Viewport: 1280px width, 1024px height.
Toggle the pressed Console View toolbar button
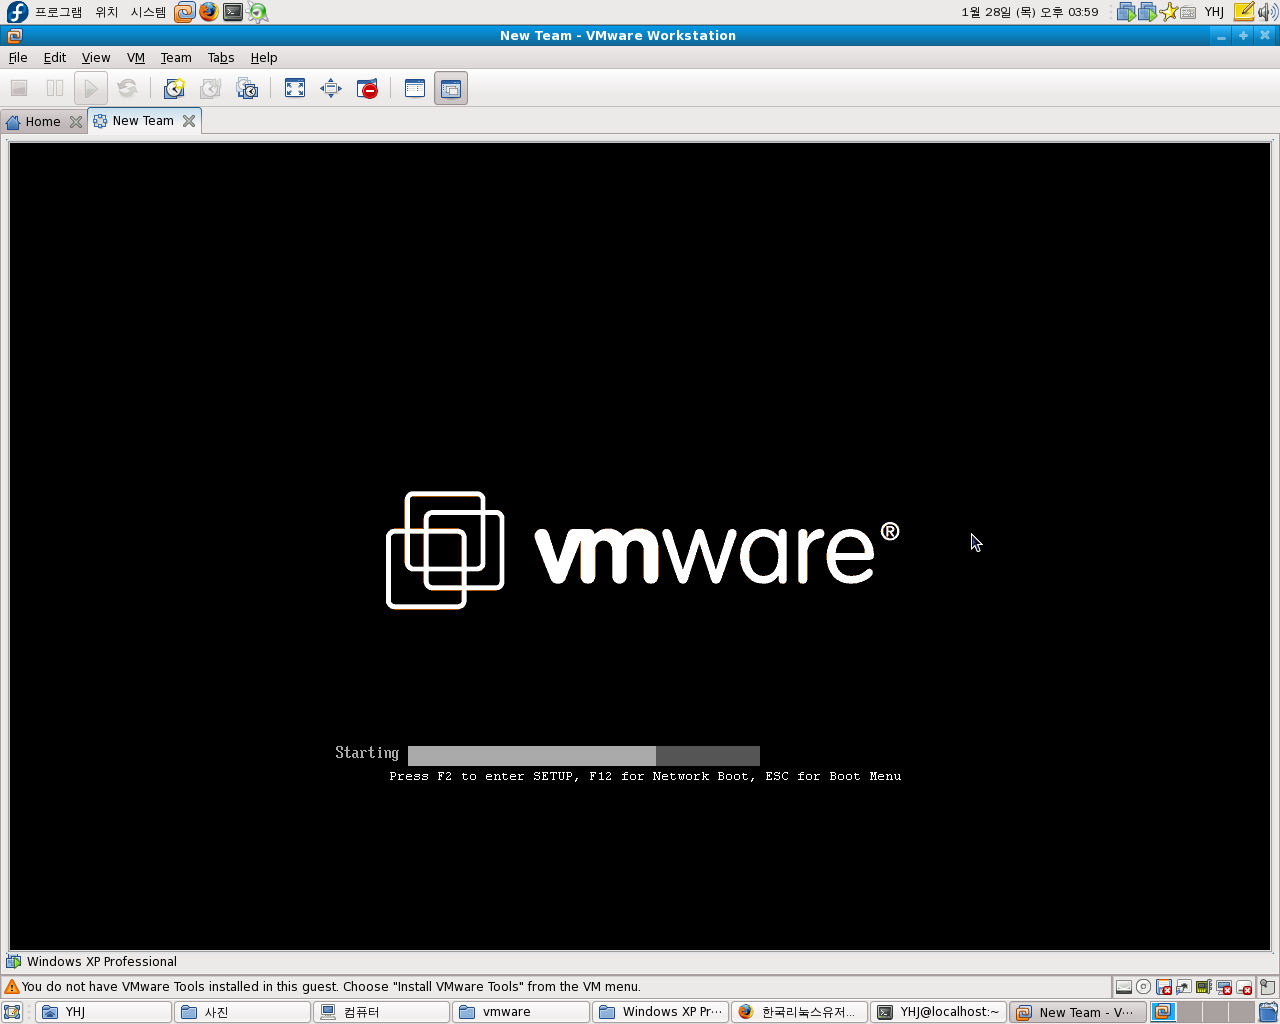(451, 88)
